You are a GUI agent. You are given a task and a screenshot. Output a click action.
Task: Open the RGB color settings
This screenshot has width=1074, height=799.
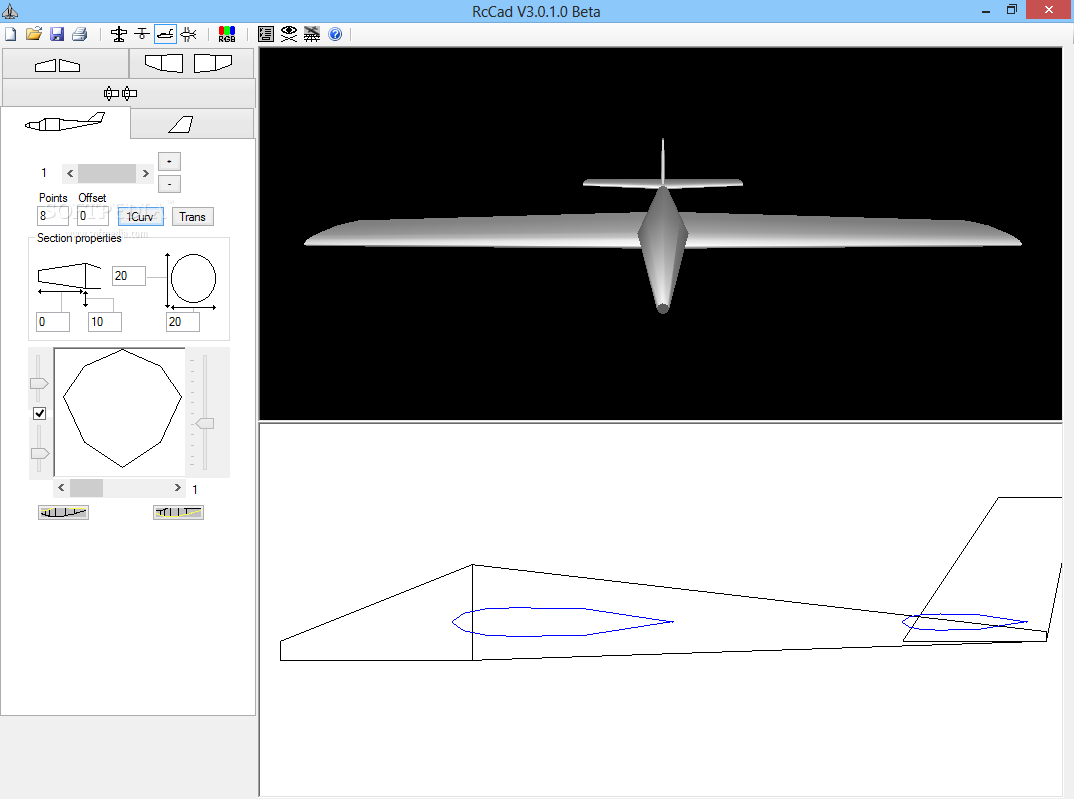coord(227,34)
